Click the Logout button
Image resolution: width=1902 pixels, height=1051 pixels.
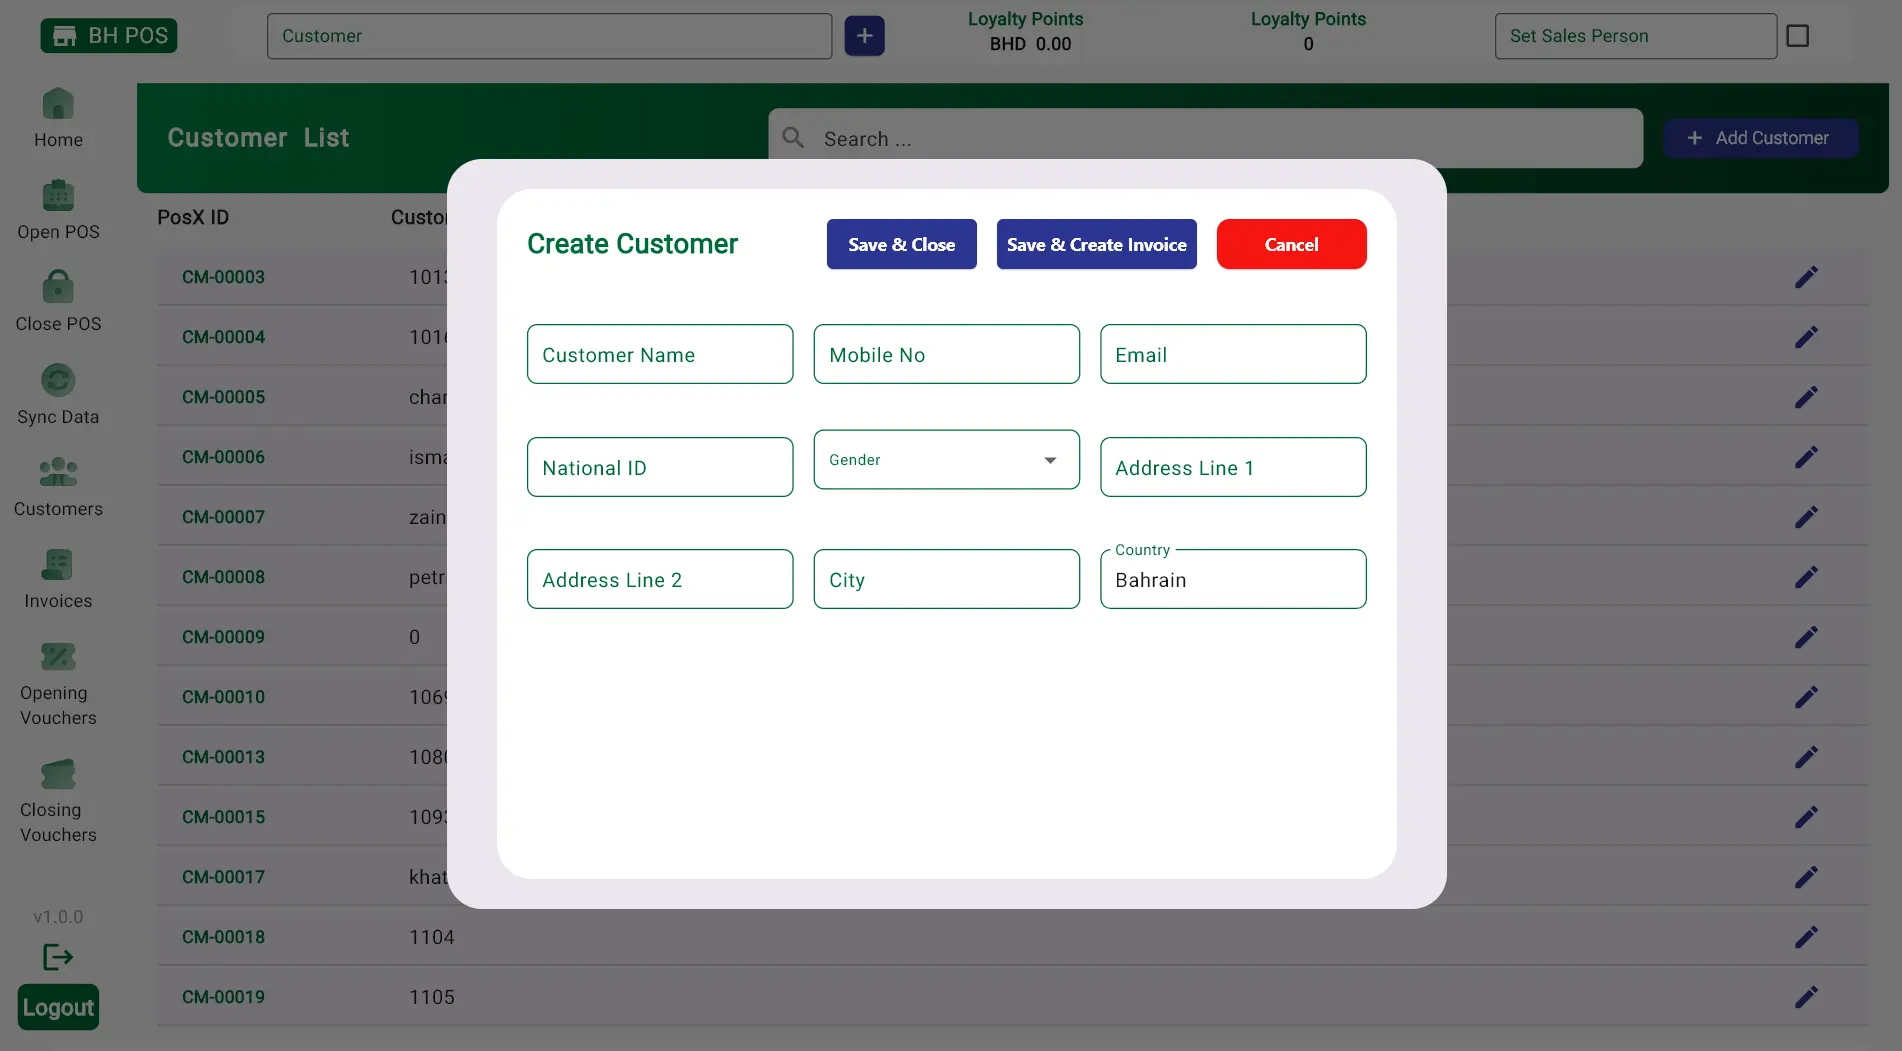[58, 1006]
